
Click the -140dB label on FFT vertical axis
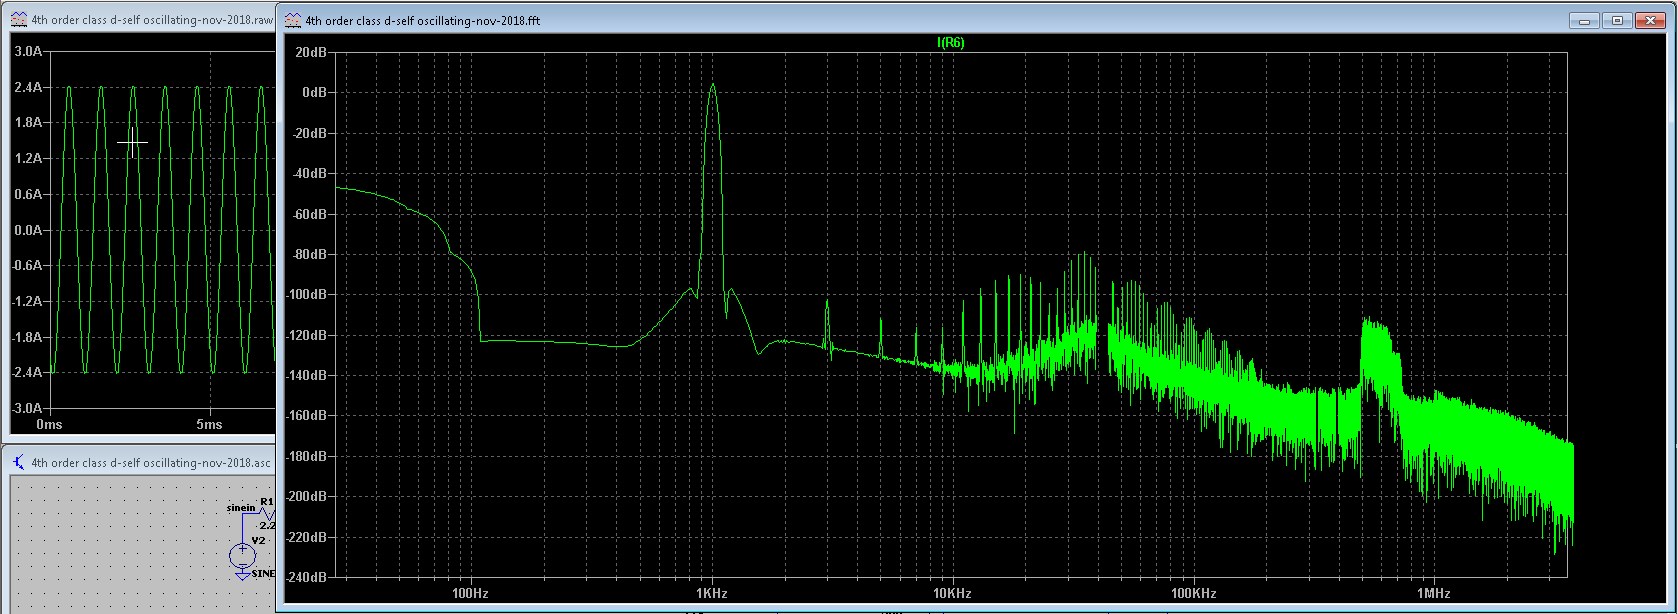click(305, 375)
